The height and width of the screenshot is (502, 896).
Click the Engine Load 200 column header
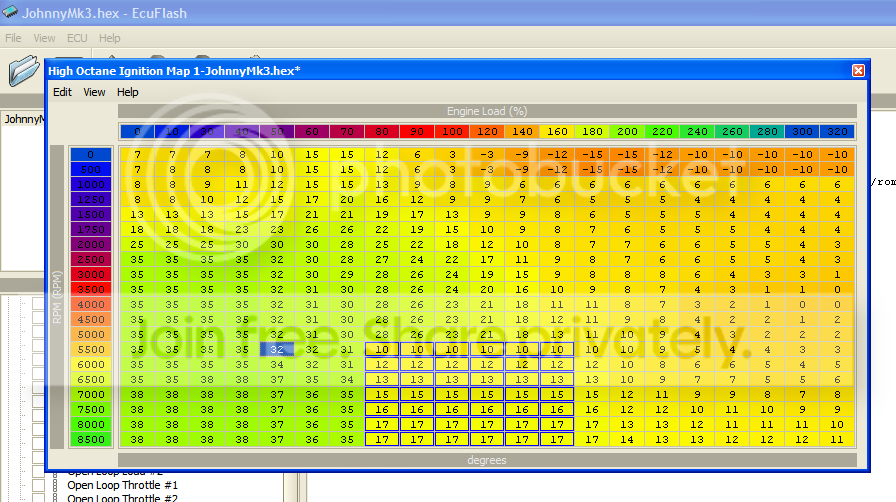click(627, 132)
